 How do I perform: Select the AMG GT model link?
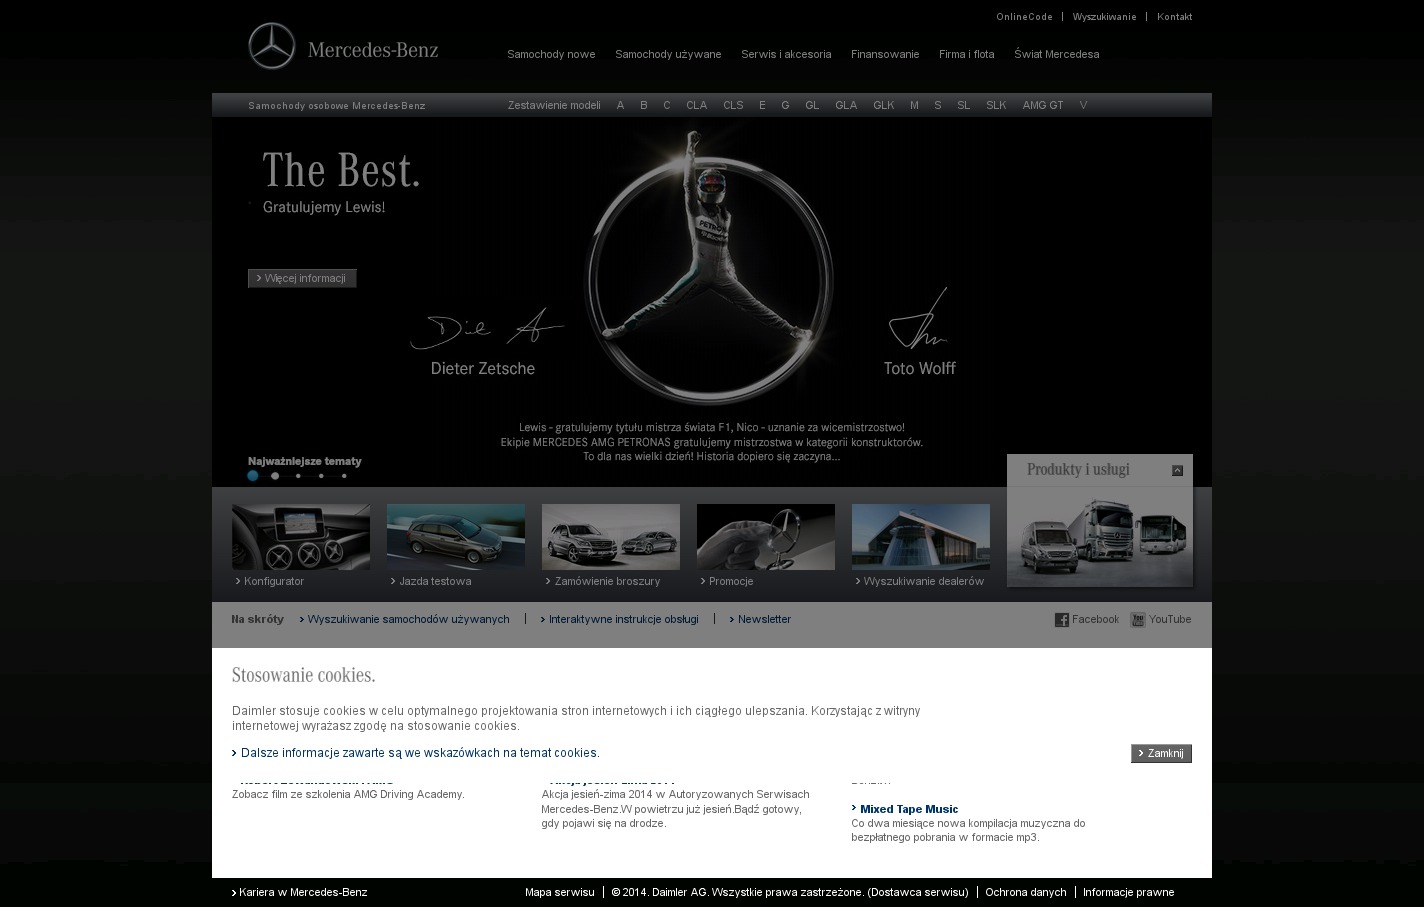pyautogui.click(x=1042, y=105)
